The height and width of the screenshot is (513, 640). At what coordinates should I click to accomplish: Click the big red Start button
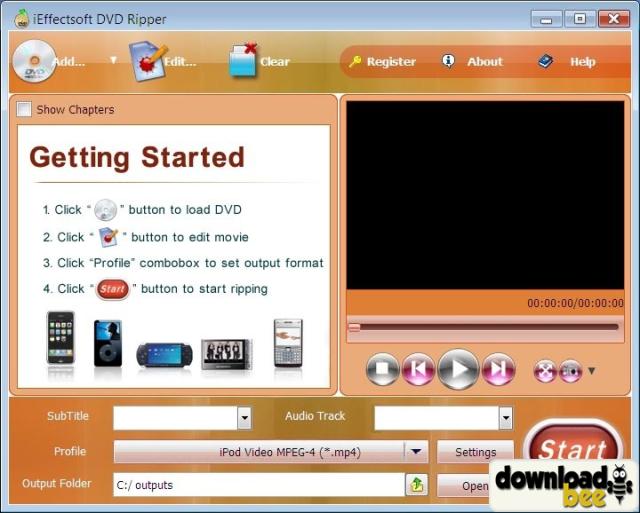(x=573, y=443)
